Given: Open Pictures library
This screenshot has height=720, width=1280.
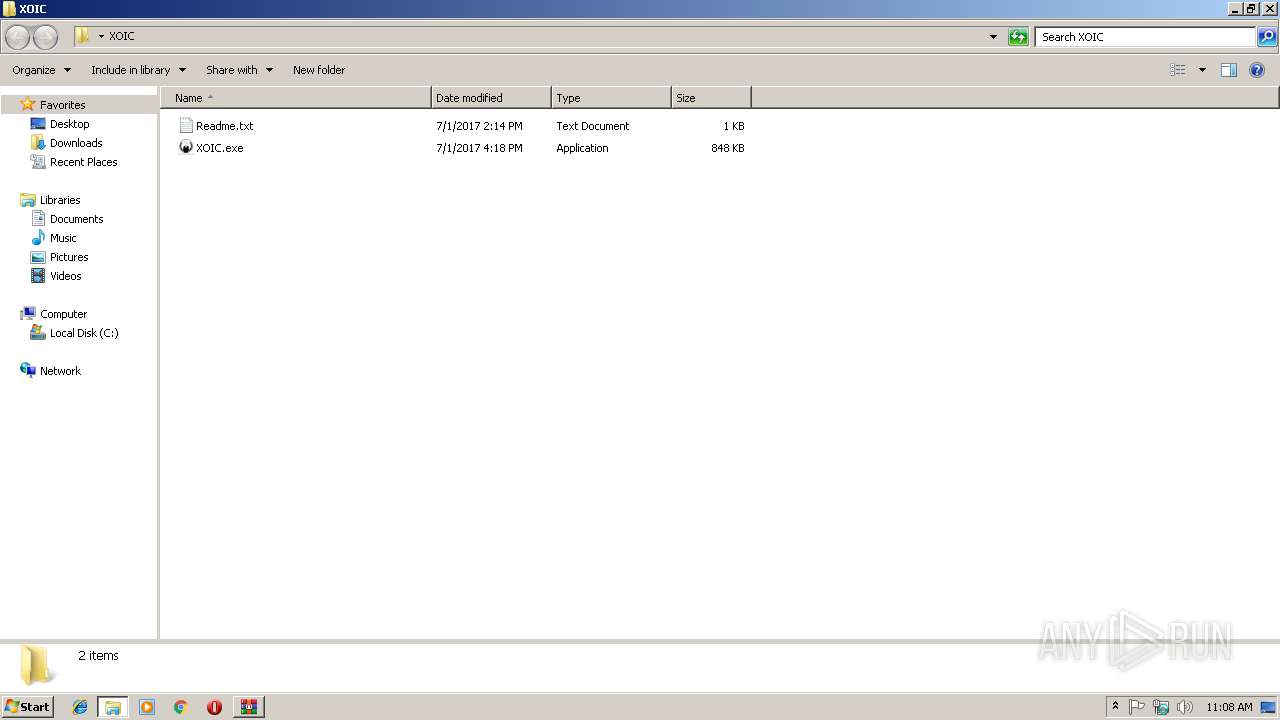Looking at the screenshot, I should 69,257.
